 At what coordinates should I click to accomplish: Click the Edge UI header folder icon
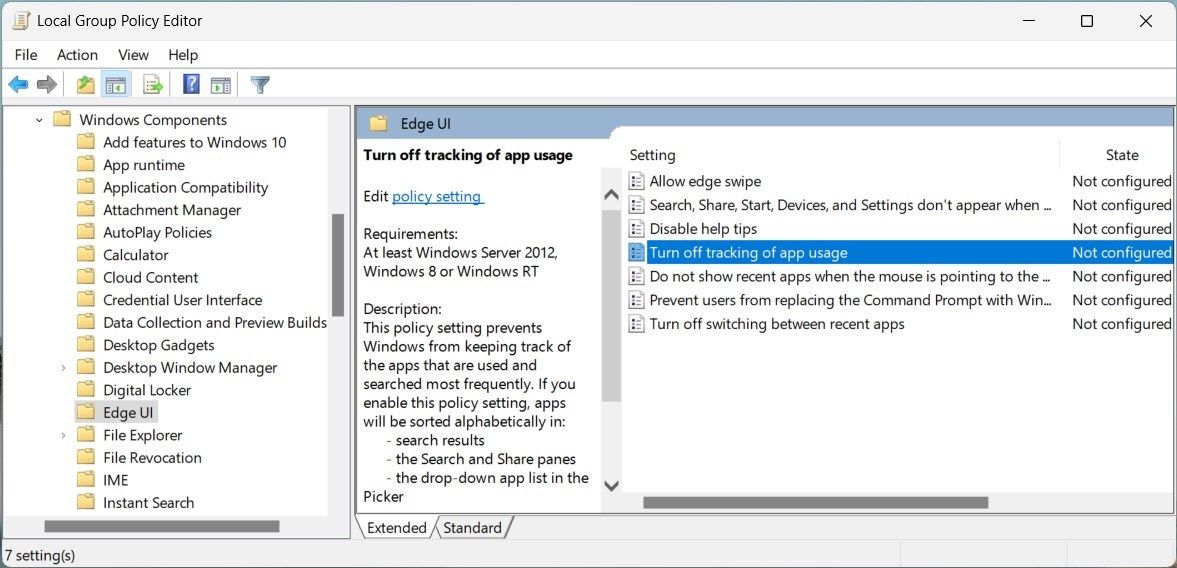(378, 123)
